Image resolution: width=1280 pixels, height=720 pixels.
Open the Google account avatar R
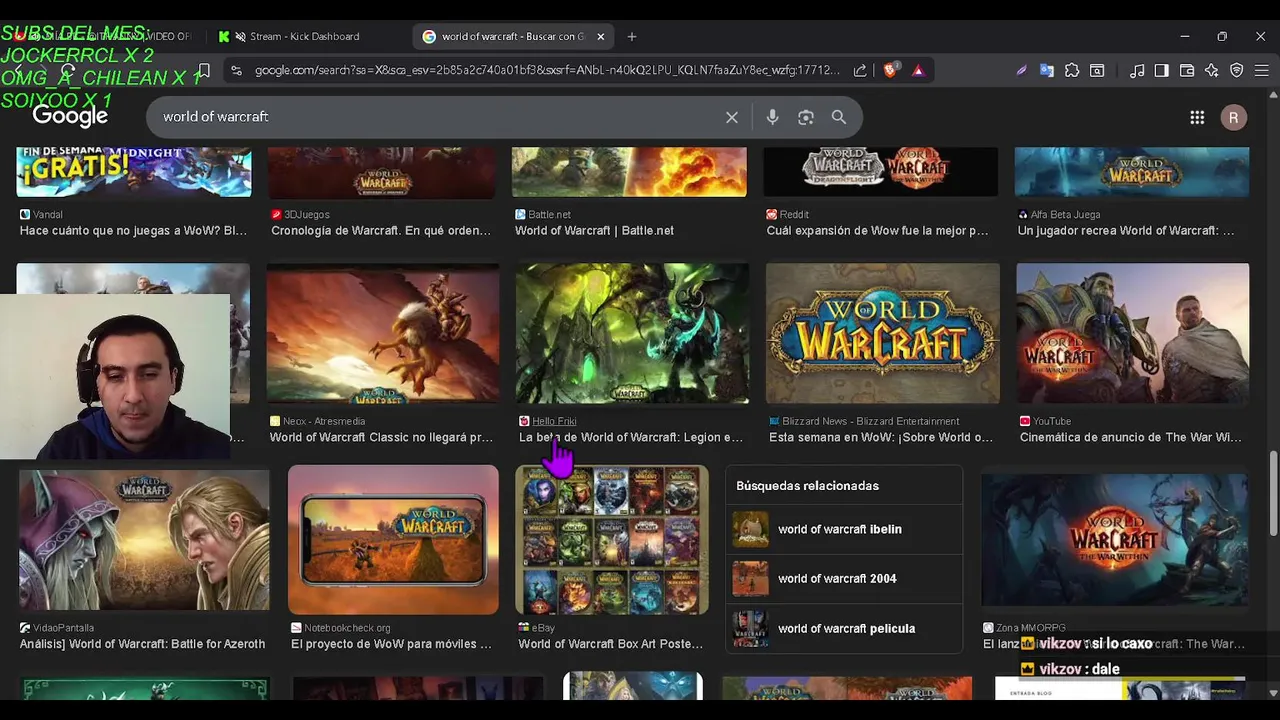[x=1234, y=117]
